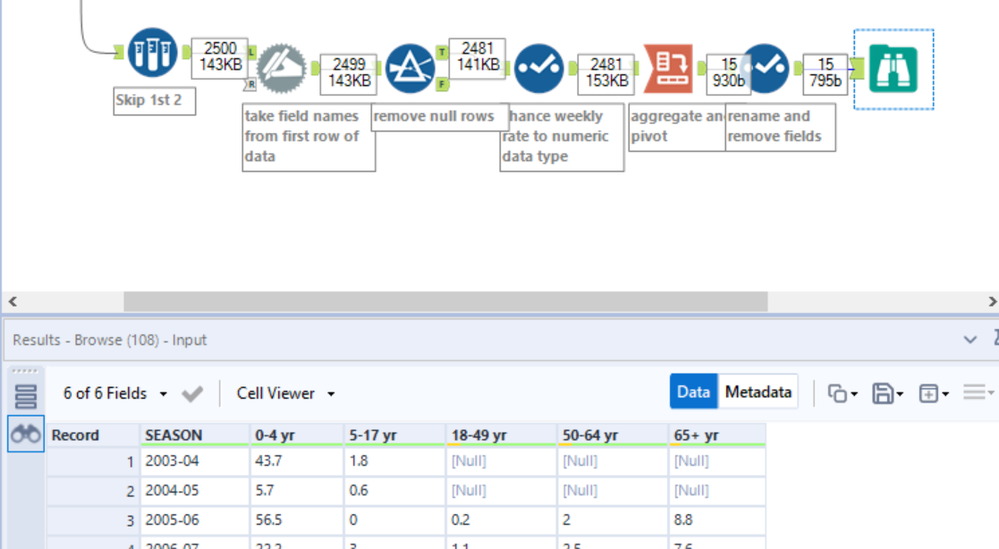This screenshot has width=999, height=549.
Task: Select record row number 3
Action: tap(93, 520)
